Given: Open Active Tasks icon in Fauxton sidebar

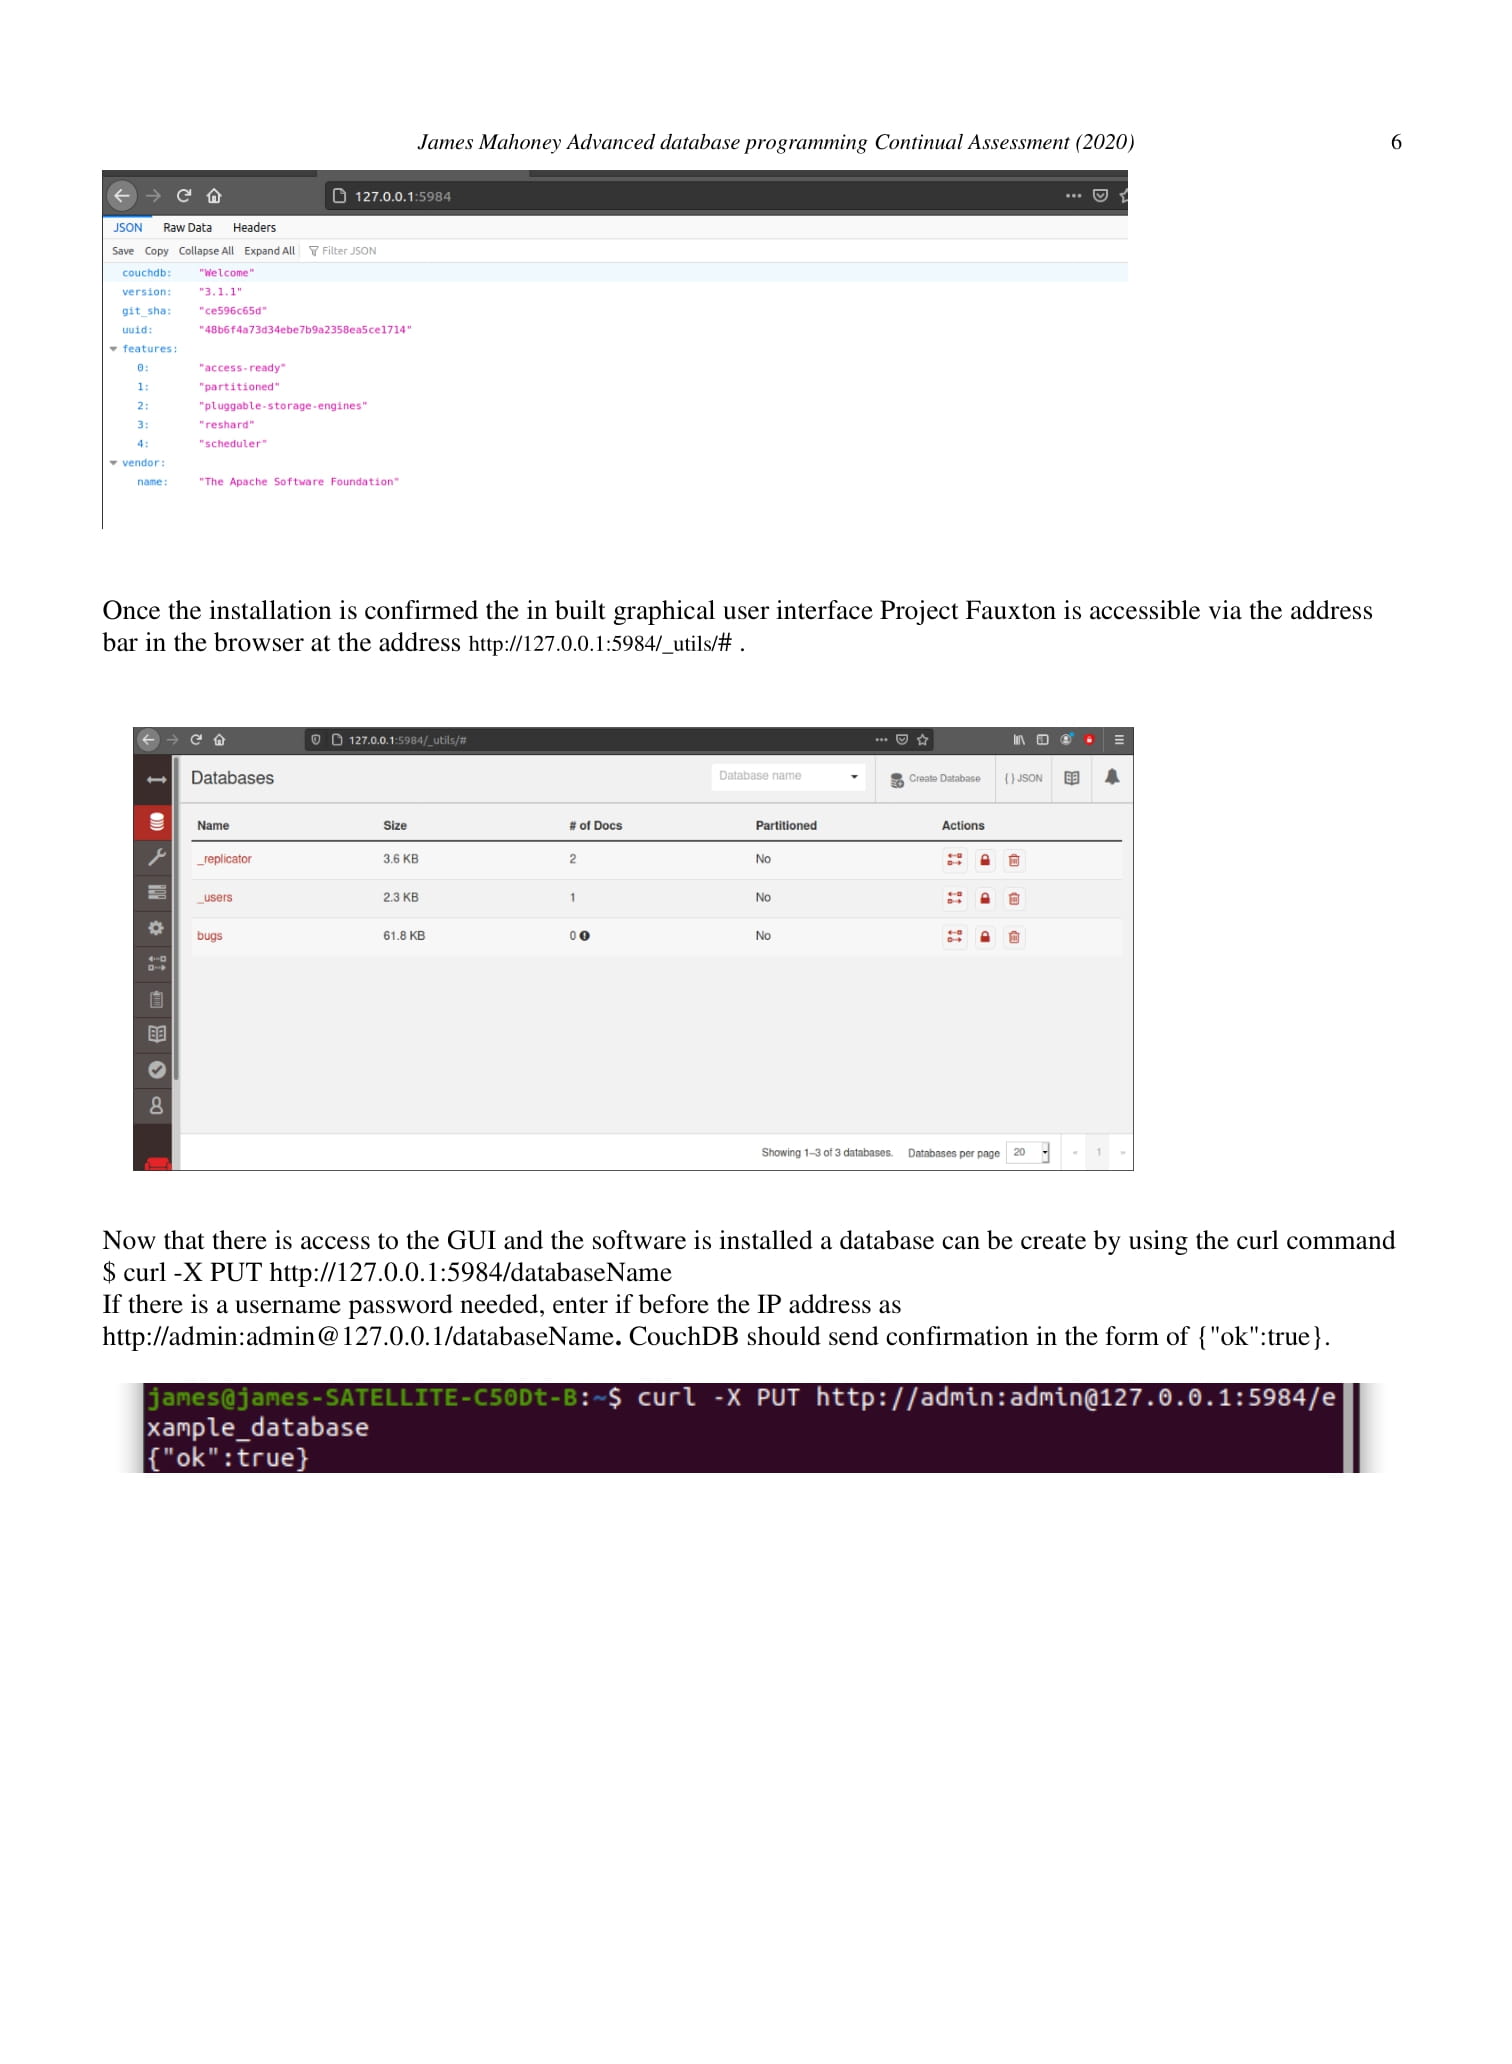Looking at the screenshot, I should pos(157,892).
